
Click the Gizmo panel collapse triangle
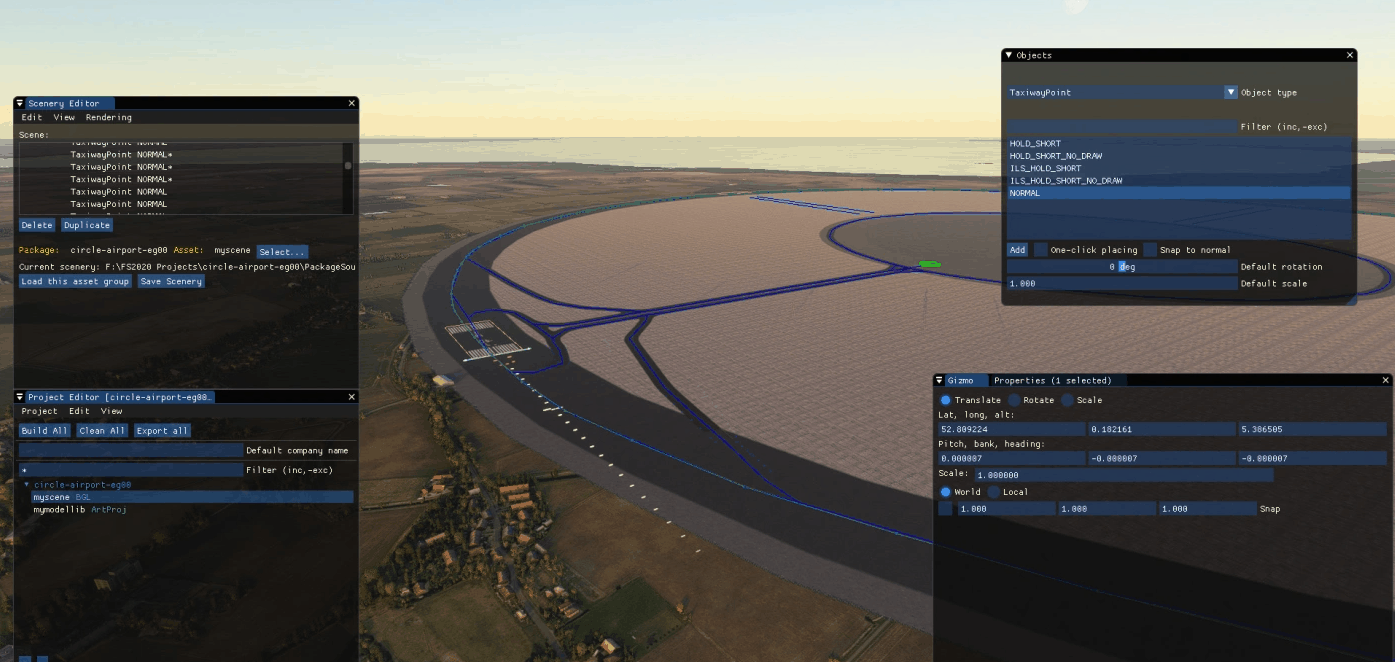tap(940, 380)
